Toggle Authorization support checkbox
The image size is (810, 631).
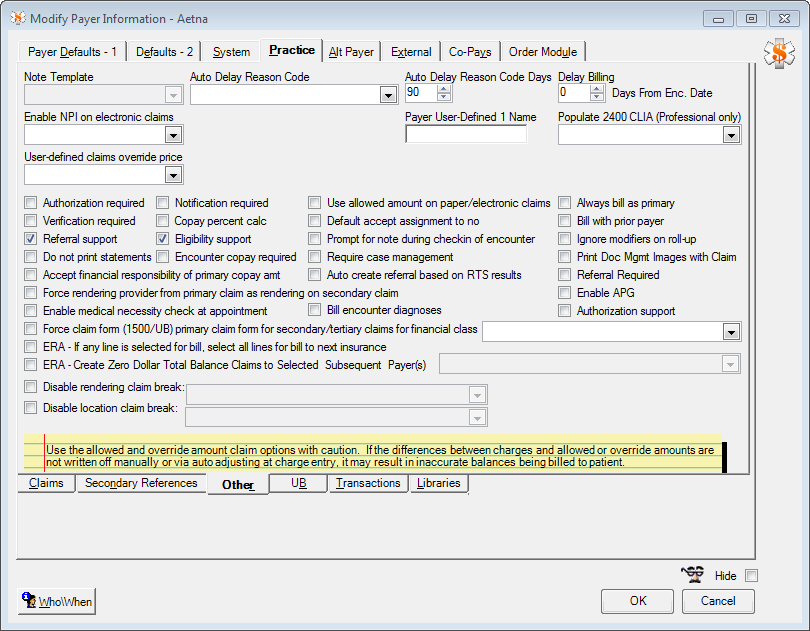[x=565, y=311]
